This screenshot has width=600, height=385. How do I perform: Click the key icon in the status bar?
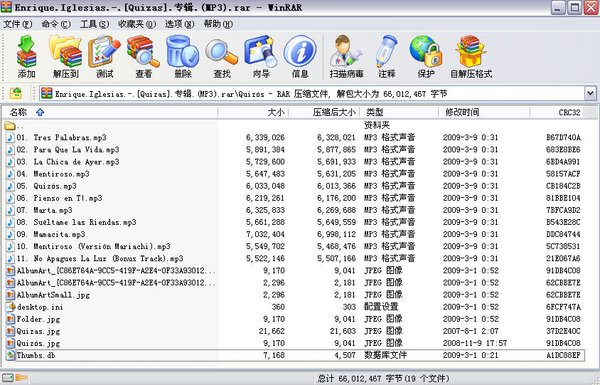coord(21,378)
